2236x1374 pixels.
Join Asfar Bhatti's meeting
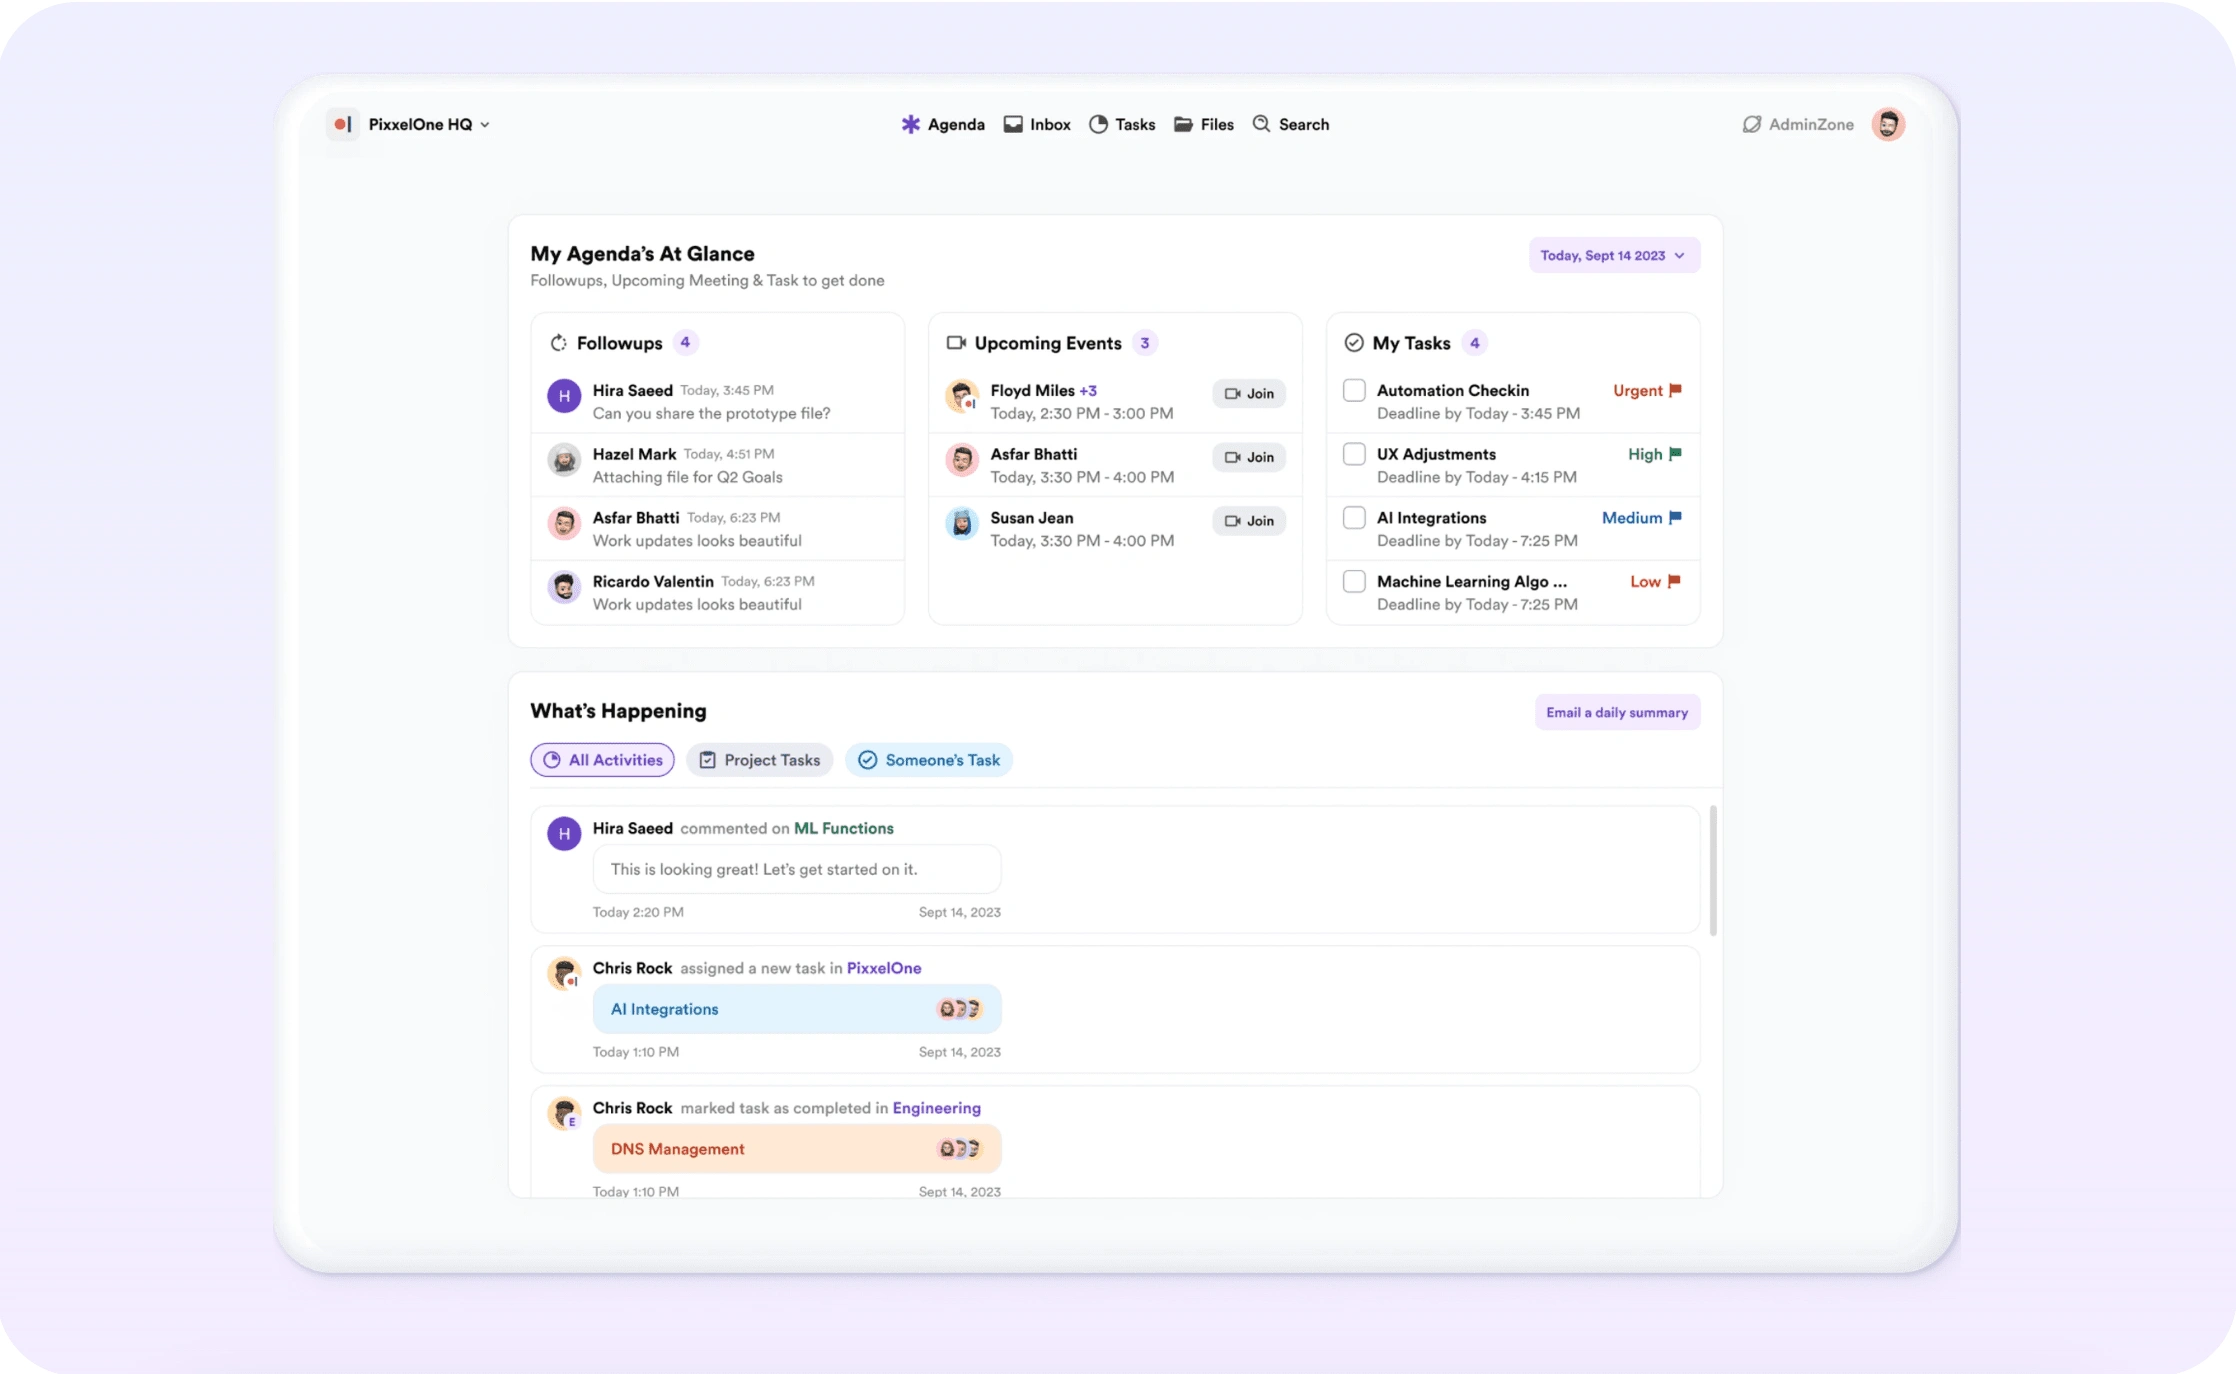pos(1248,457)
